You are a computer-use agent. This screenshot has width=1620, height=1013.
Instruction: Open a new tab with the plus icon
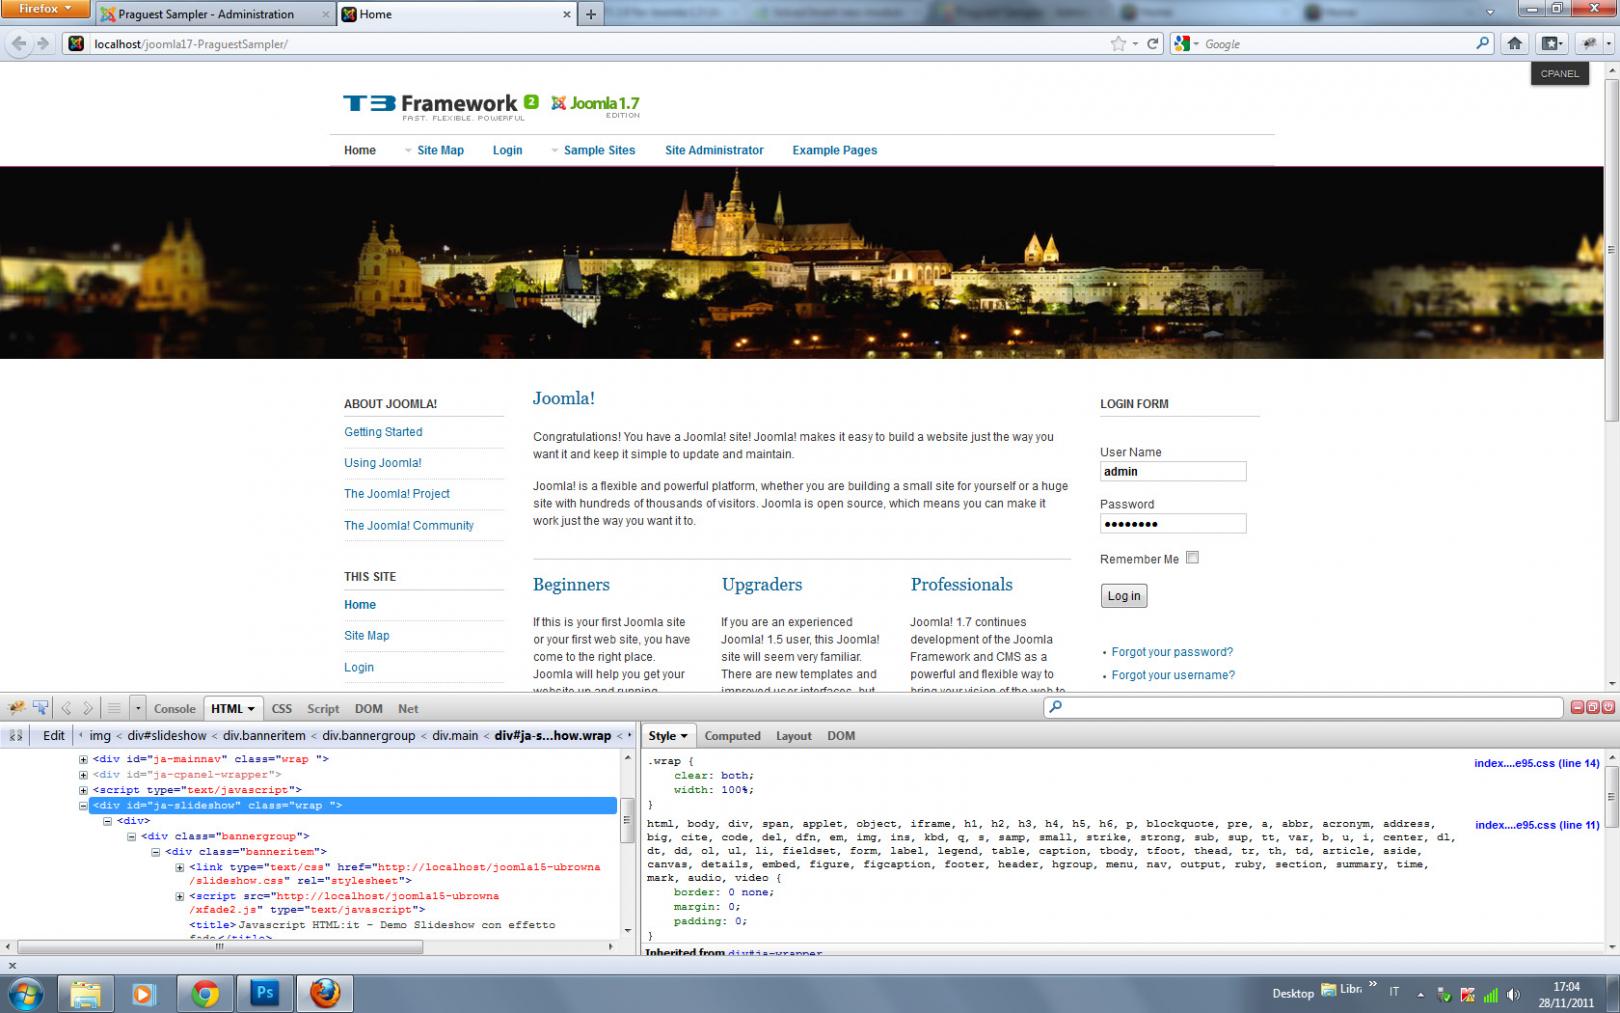pos(591,14)
